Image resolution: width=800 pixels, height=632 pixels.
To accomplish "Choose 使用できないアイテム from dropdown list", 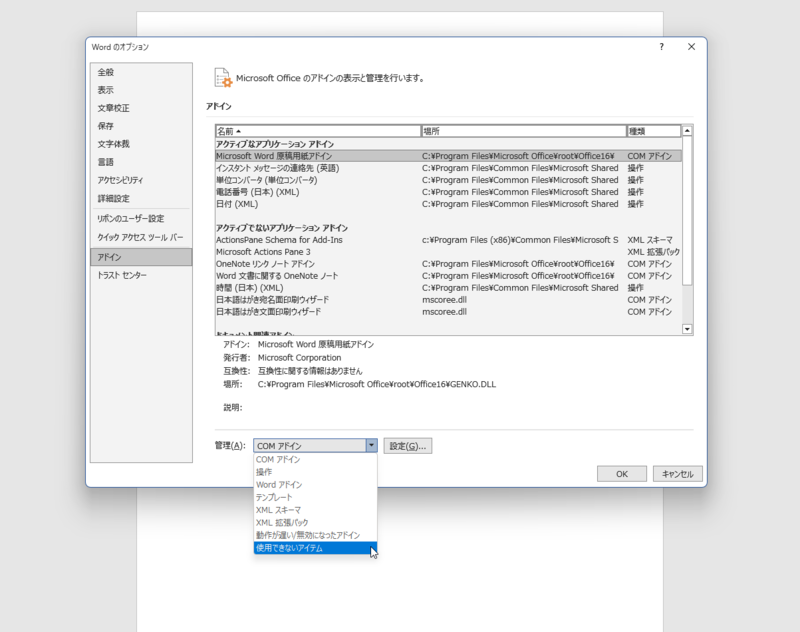I will click(x=315, y=548).
